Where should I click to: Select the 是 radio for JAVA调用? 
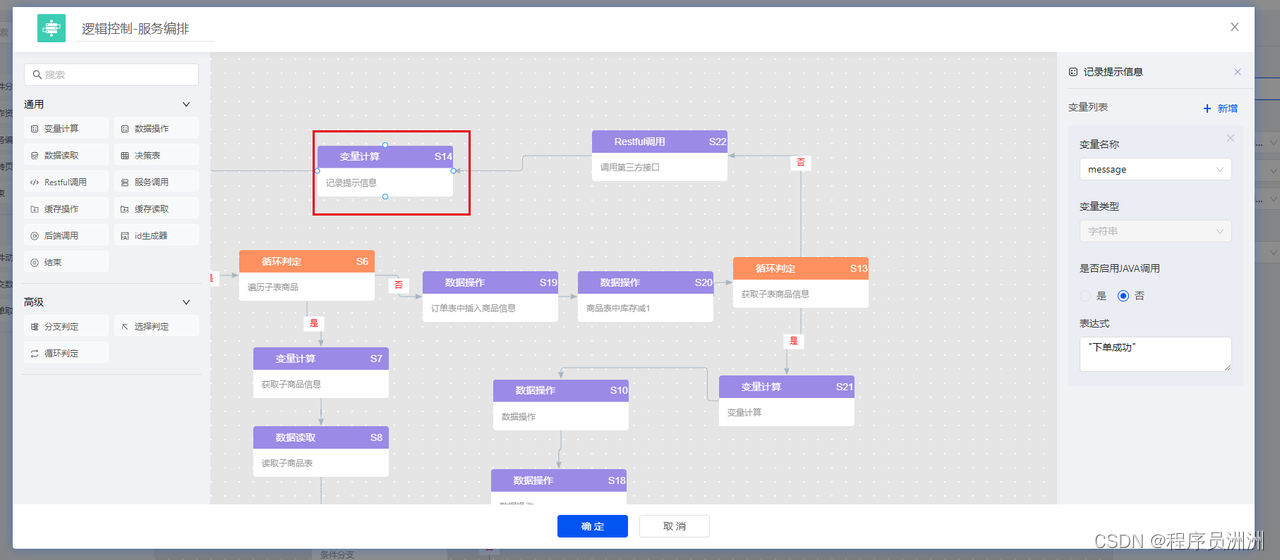[x=1086, y=296]
